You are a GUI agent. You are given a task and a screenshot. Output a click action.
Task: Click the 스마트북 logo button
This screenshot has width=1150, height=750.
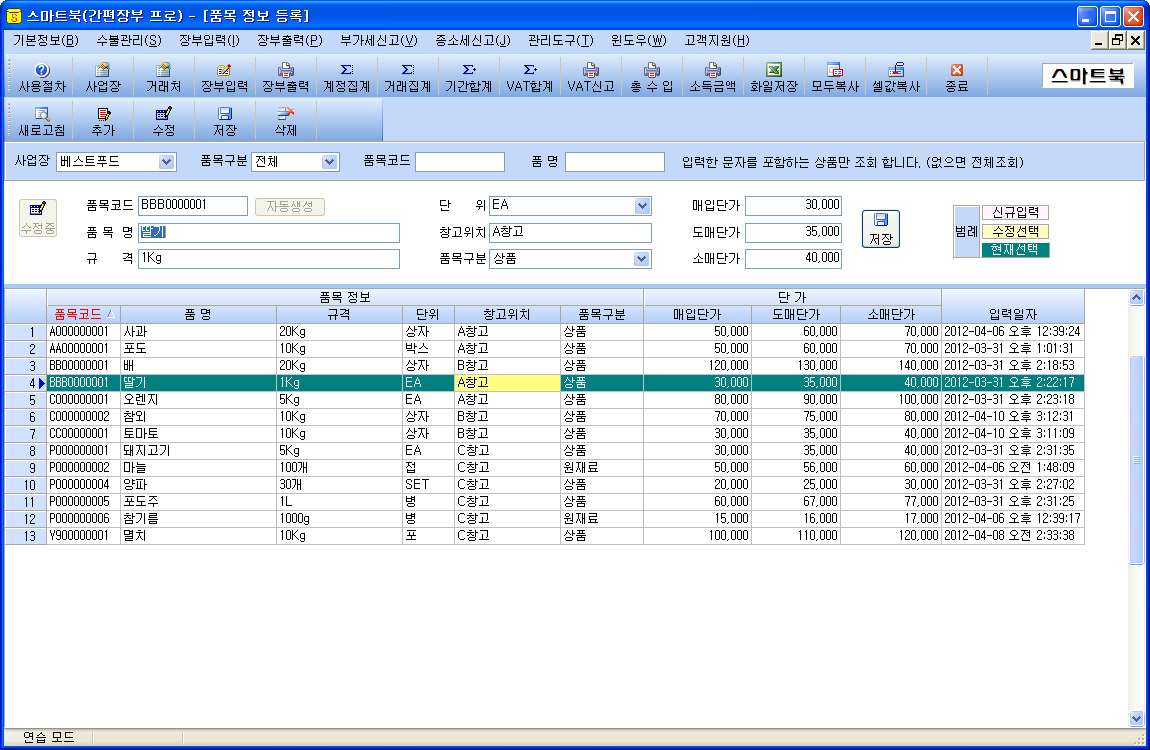point(1088,76)
